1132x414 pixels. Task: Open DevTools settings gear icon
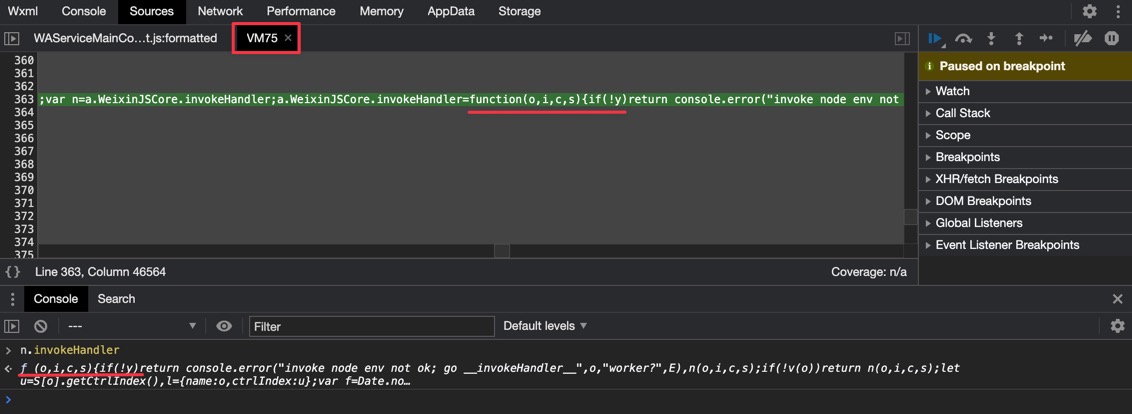1090,11
